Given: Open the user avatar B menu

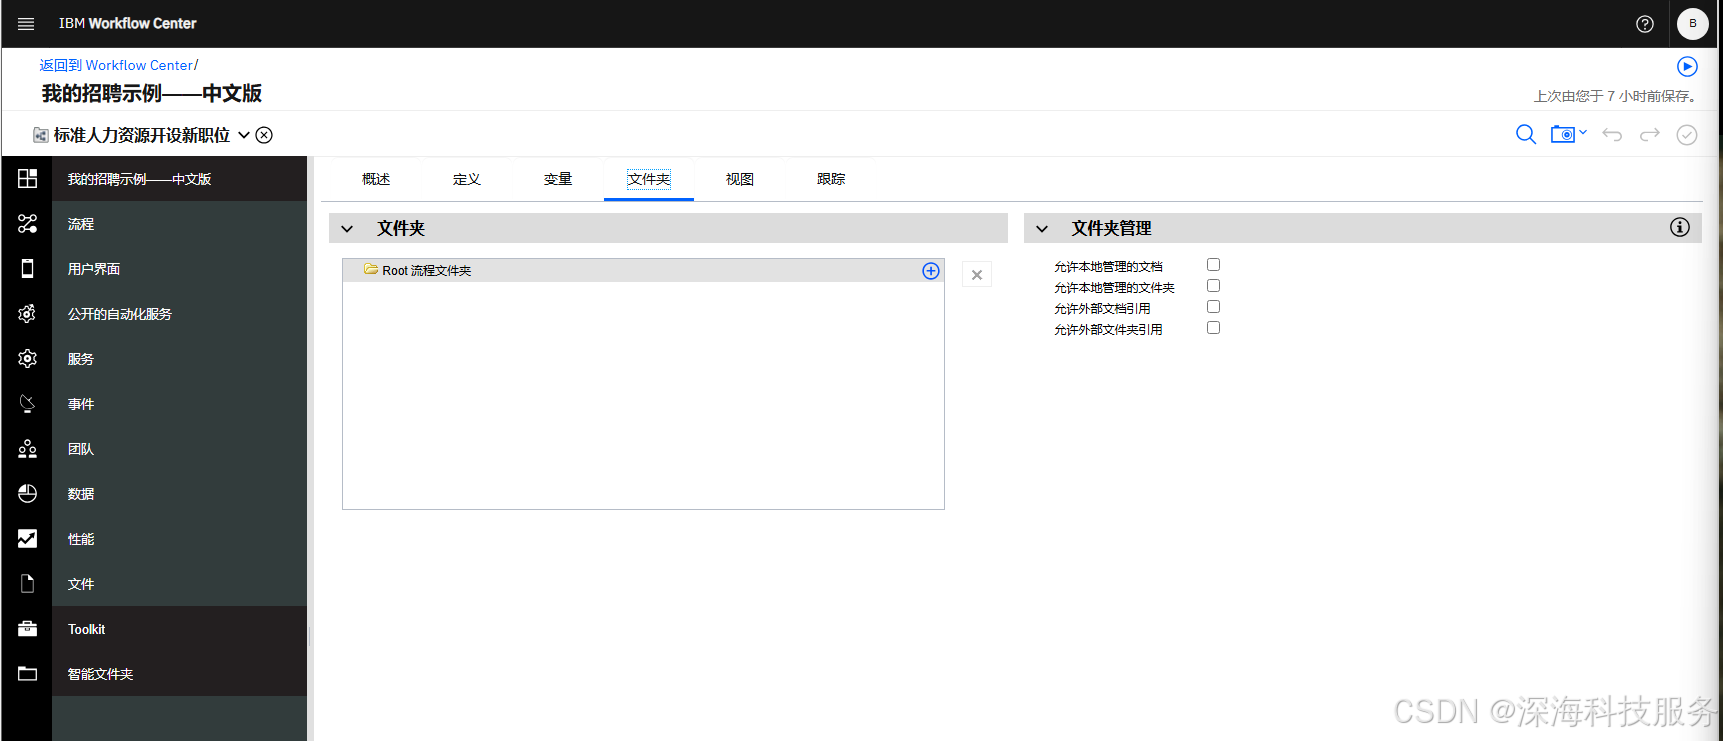Looking at the screenshot, I should coord(1693,24).
